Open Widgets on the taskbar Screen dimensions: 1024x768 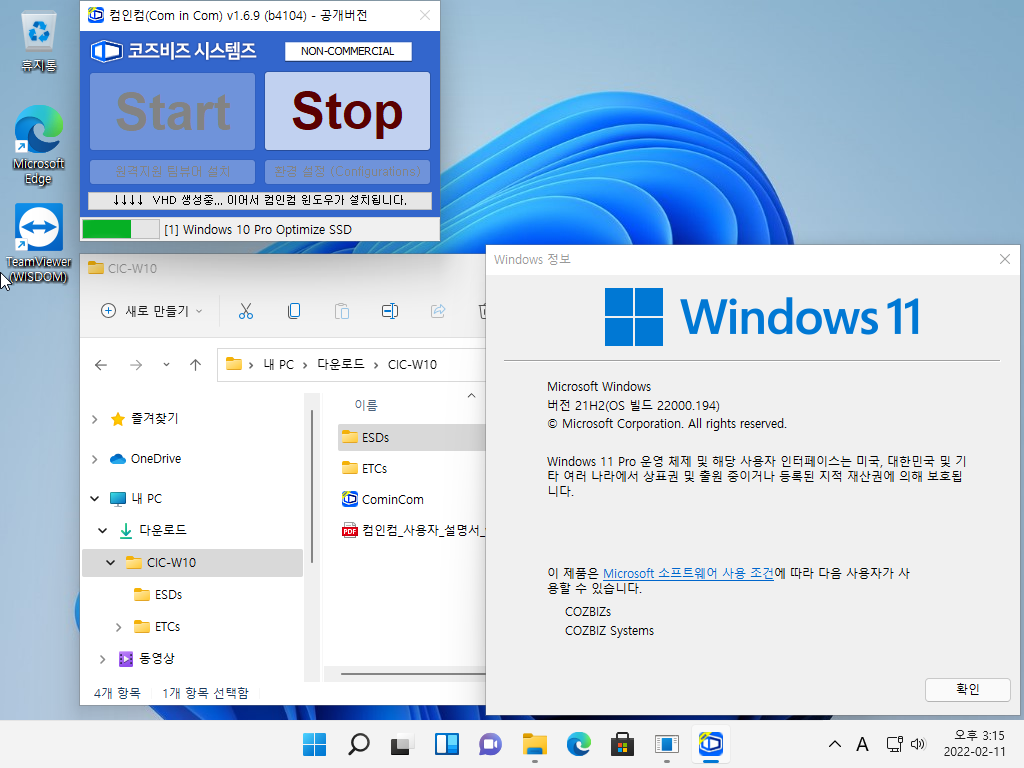click(x=447, y=744)
